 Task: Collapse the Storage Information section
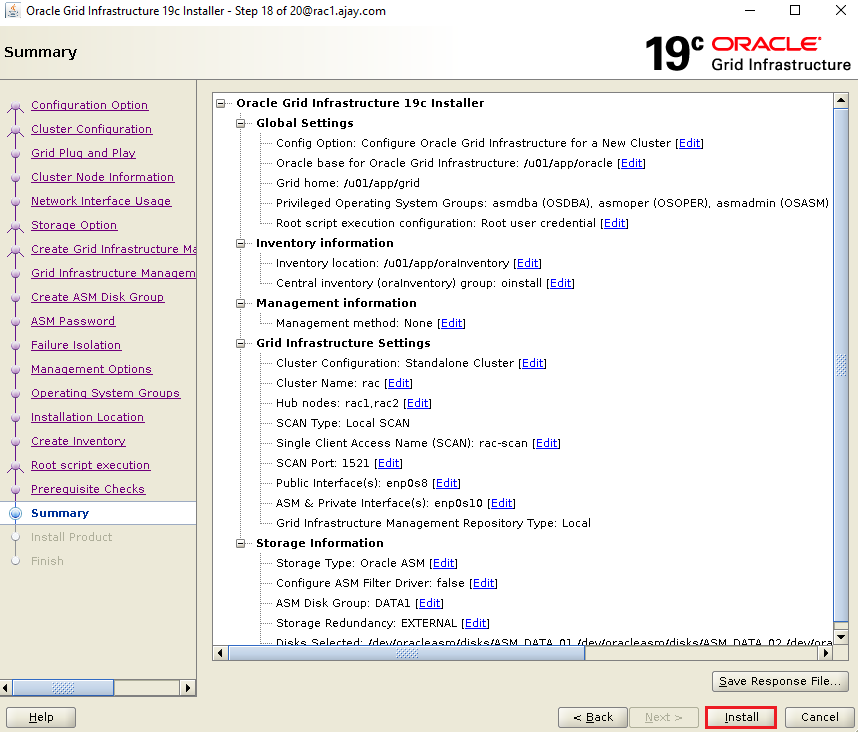(x=240, y=543)
